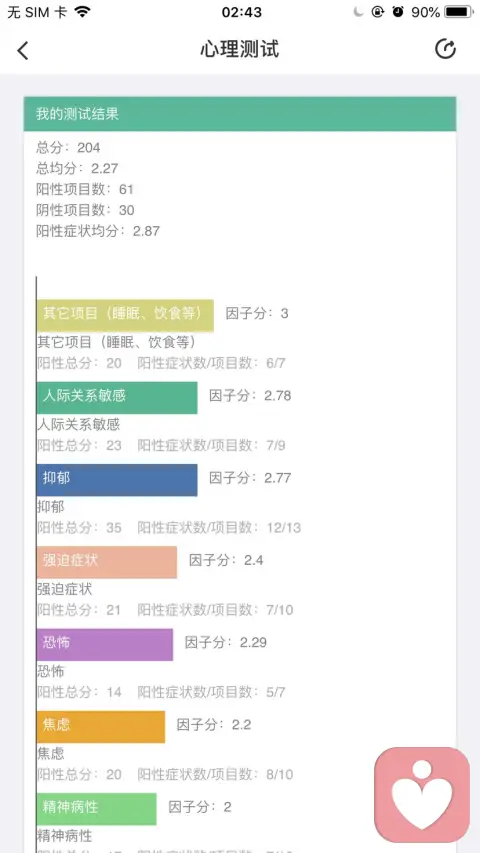Screen dimensions: 480x853
Task: Select the orange 焦虑 bar
Action: tap(101, 726)
